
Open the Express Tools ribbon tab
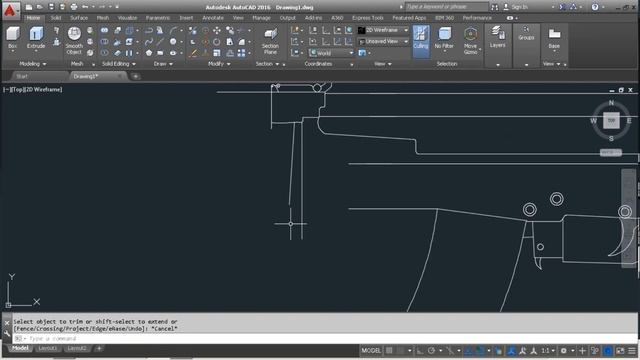pyautogui.click(x=368, y=18)
